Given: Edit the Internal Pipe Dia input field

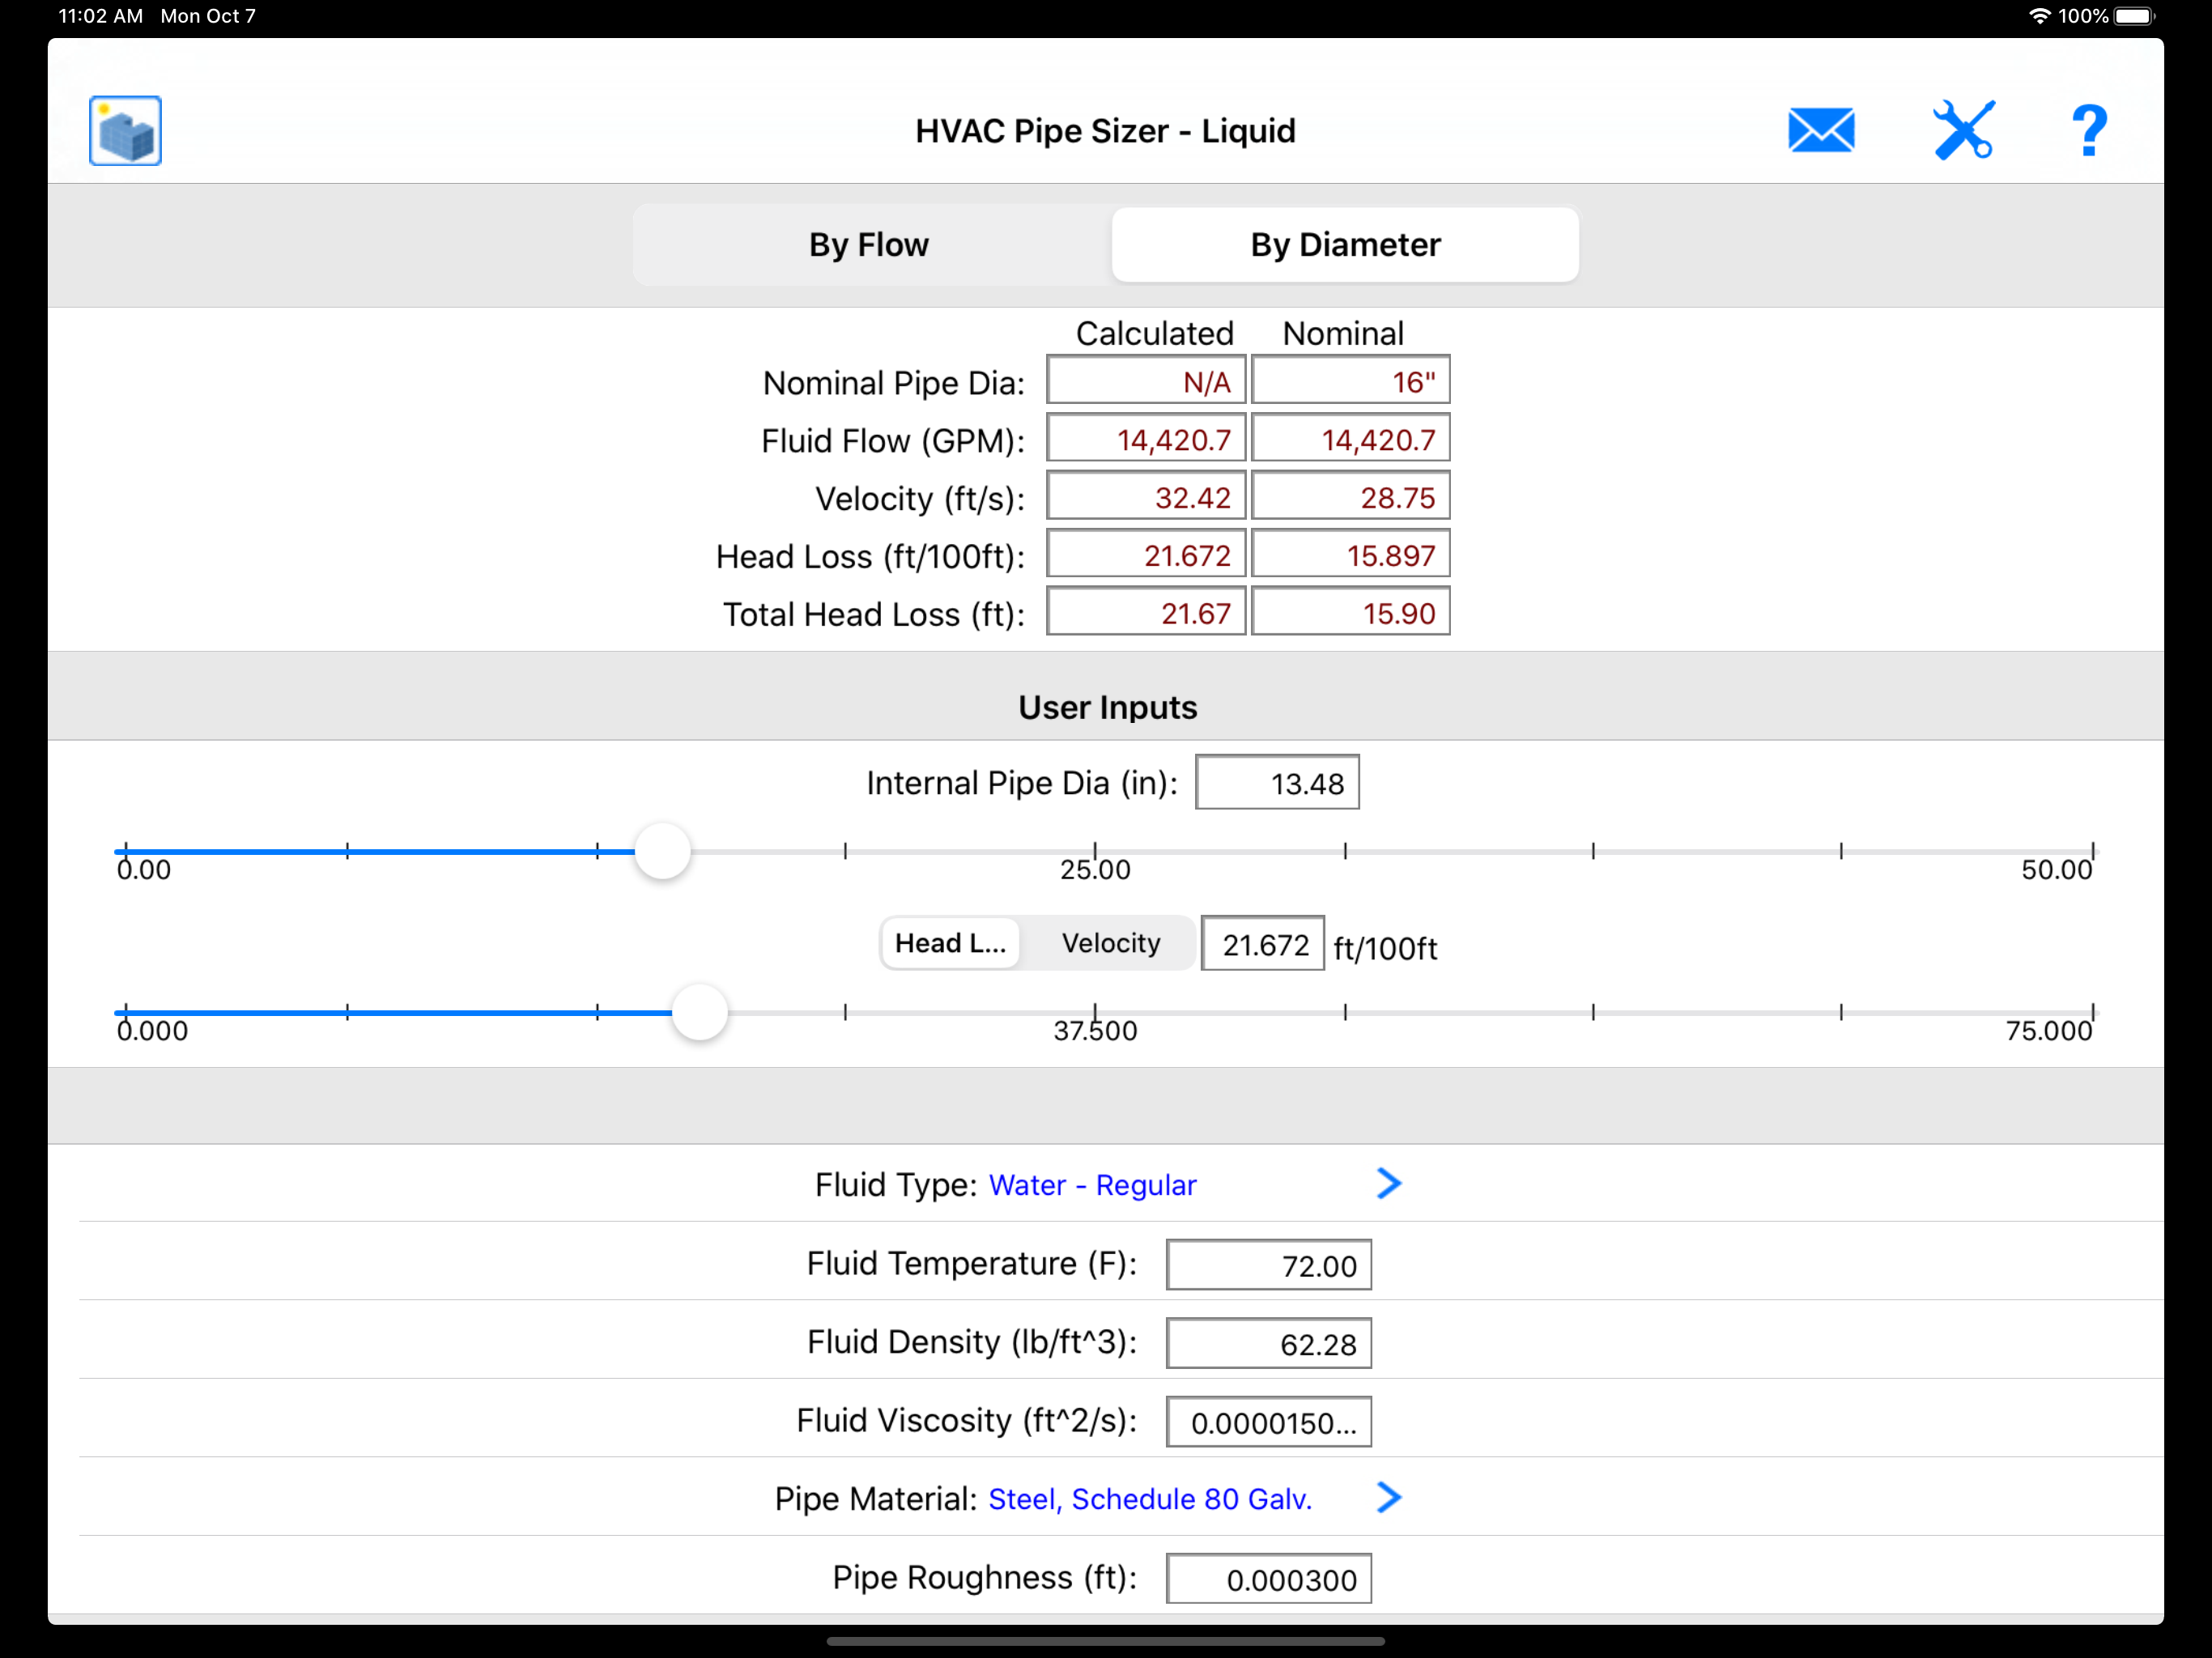Looking at the screenshot, I should point(1277,783).
